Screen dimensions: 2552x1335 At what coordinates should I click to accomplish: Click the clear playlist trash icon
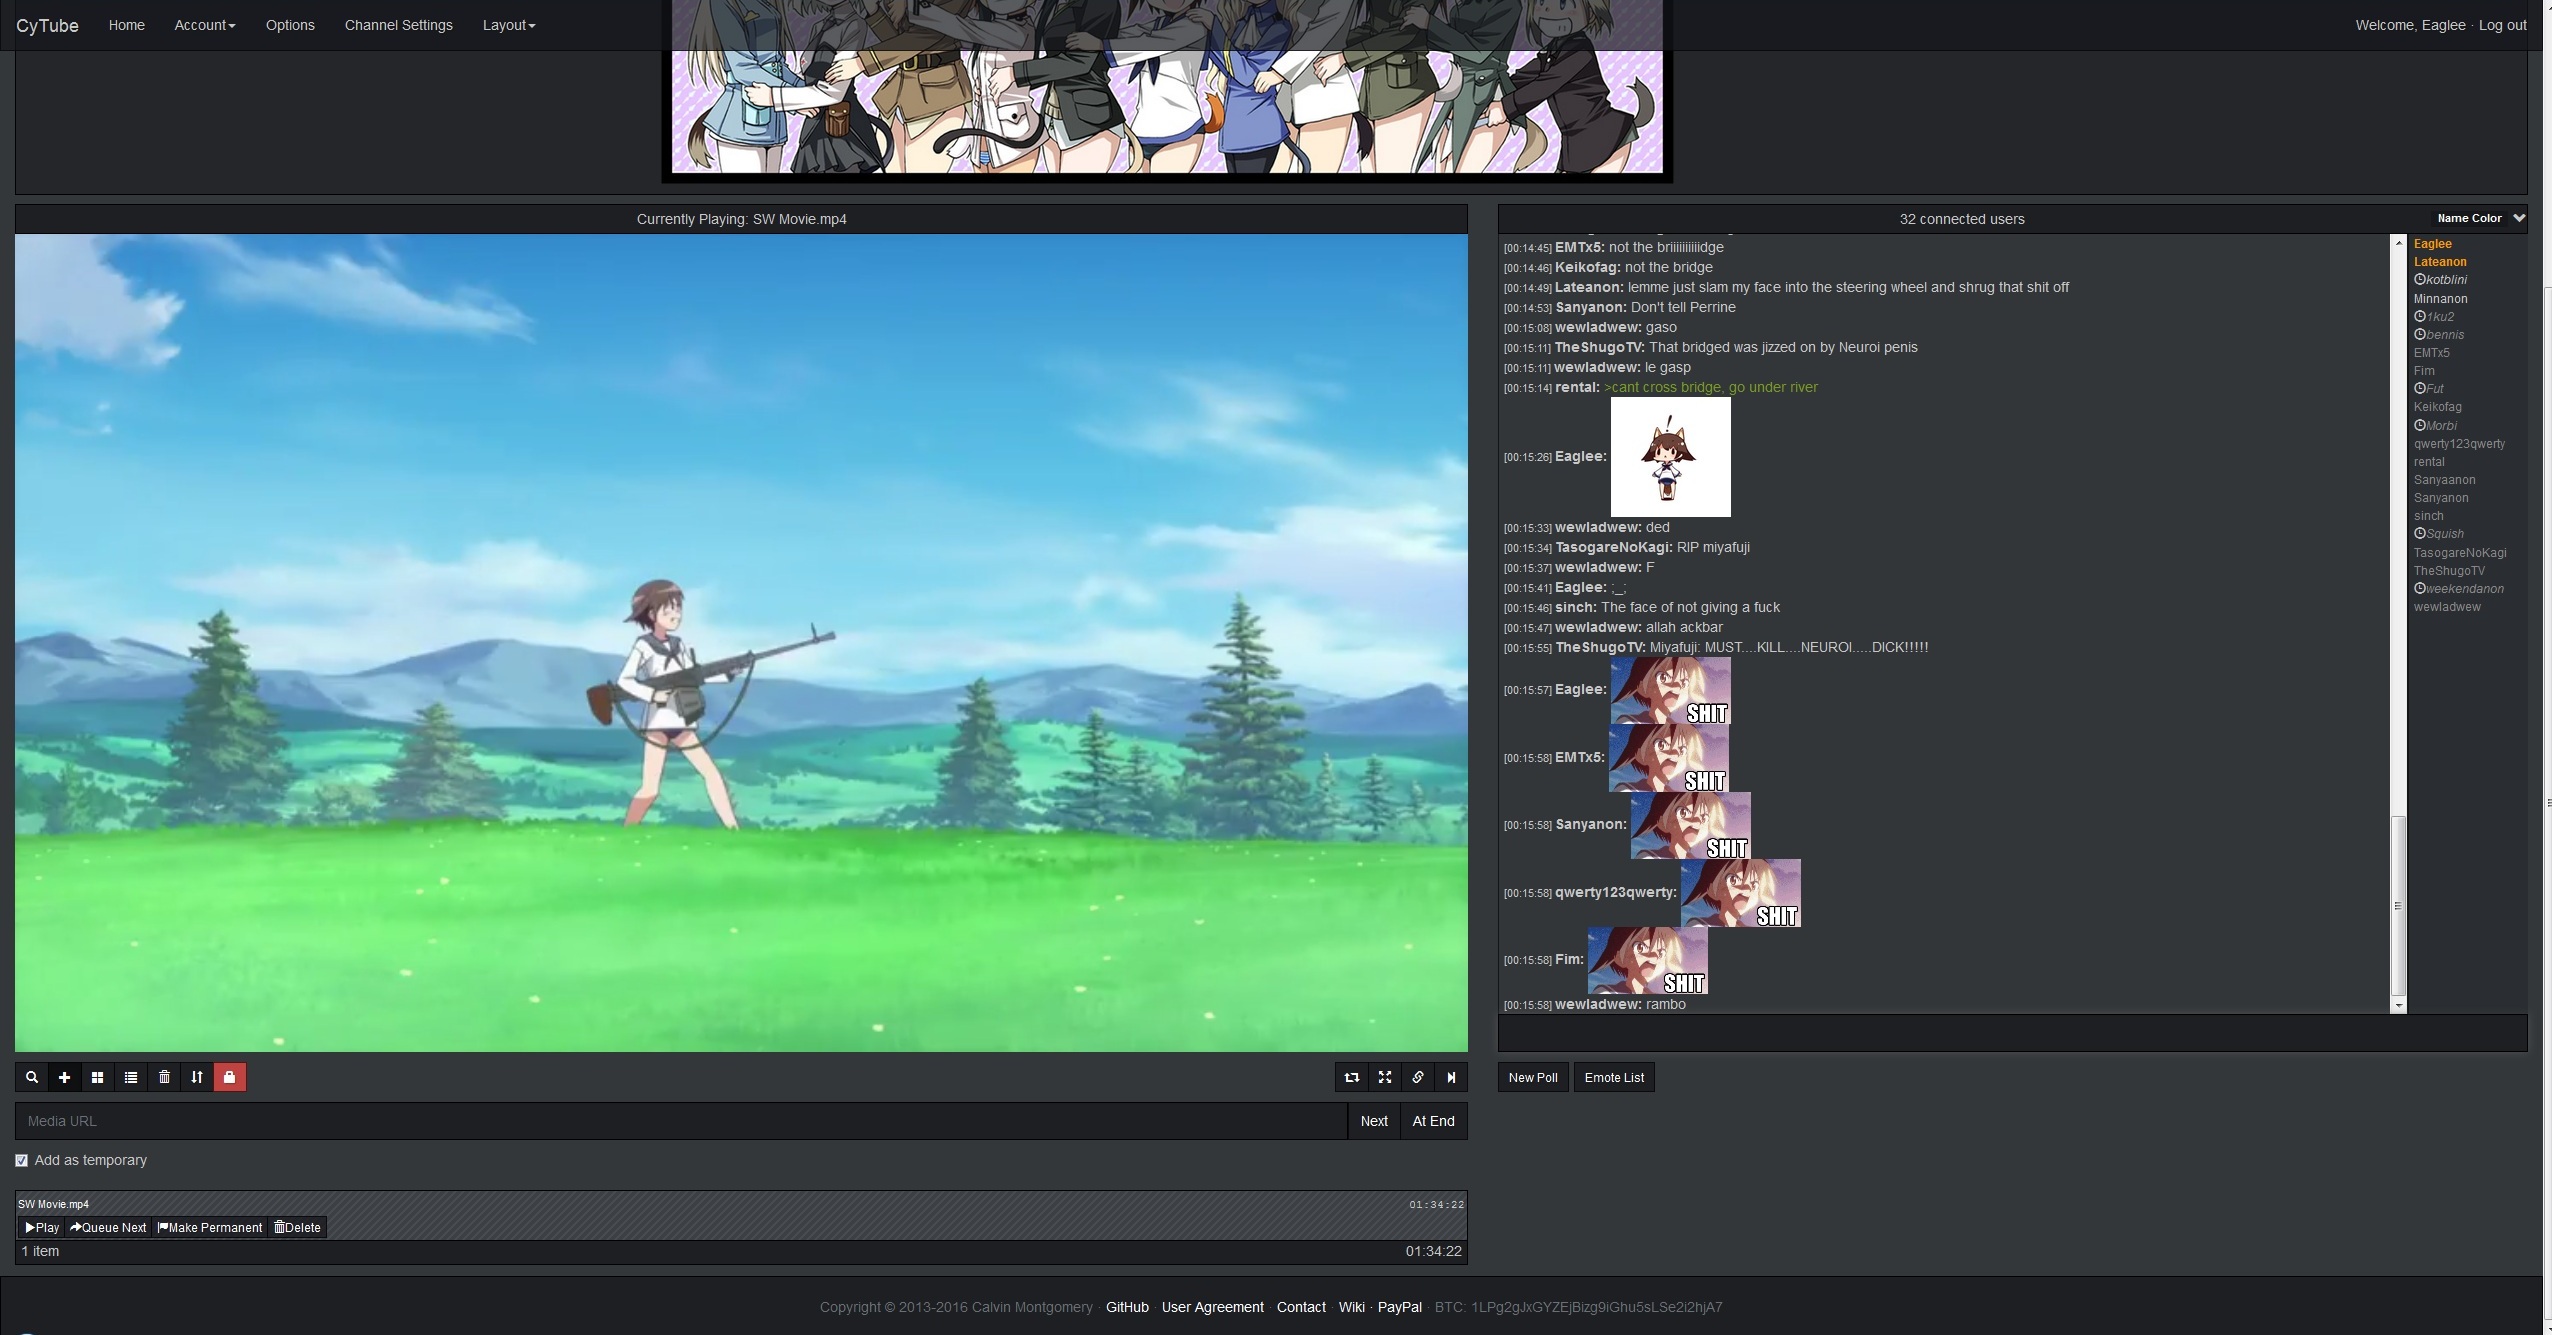click(x=164, y=1077)
